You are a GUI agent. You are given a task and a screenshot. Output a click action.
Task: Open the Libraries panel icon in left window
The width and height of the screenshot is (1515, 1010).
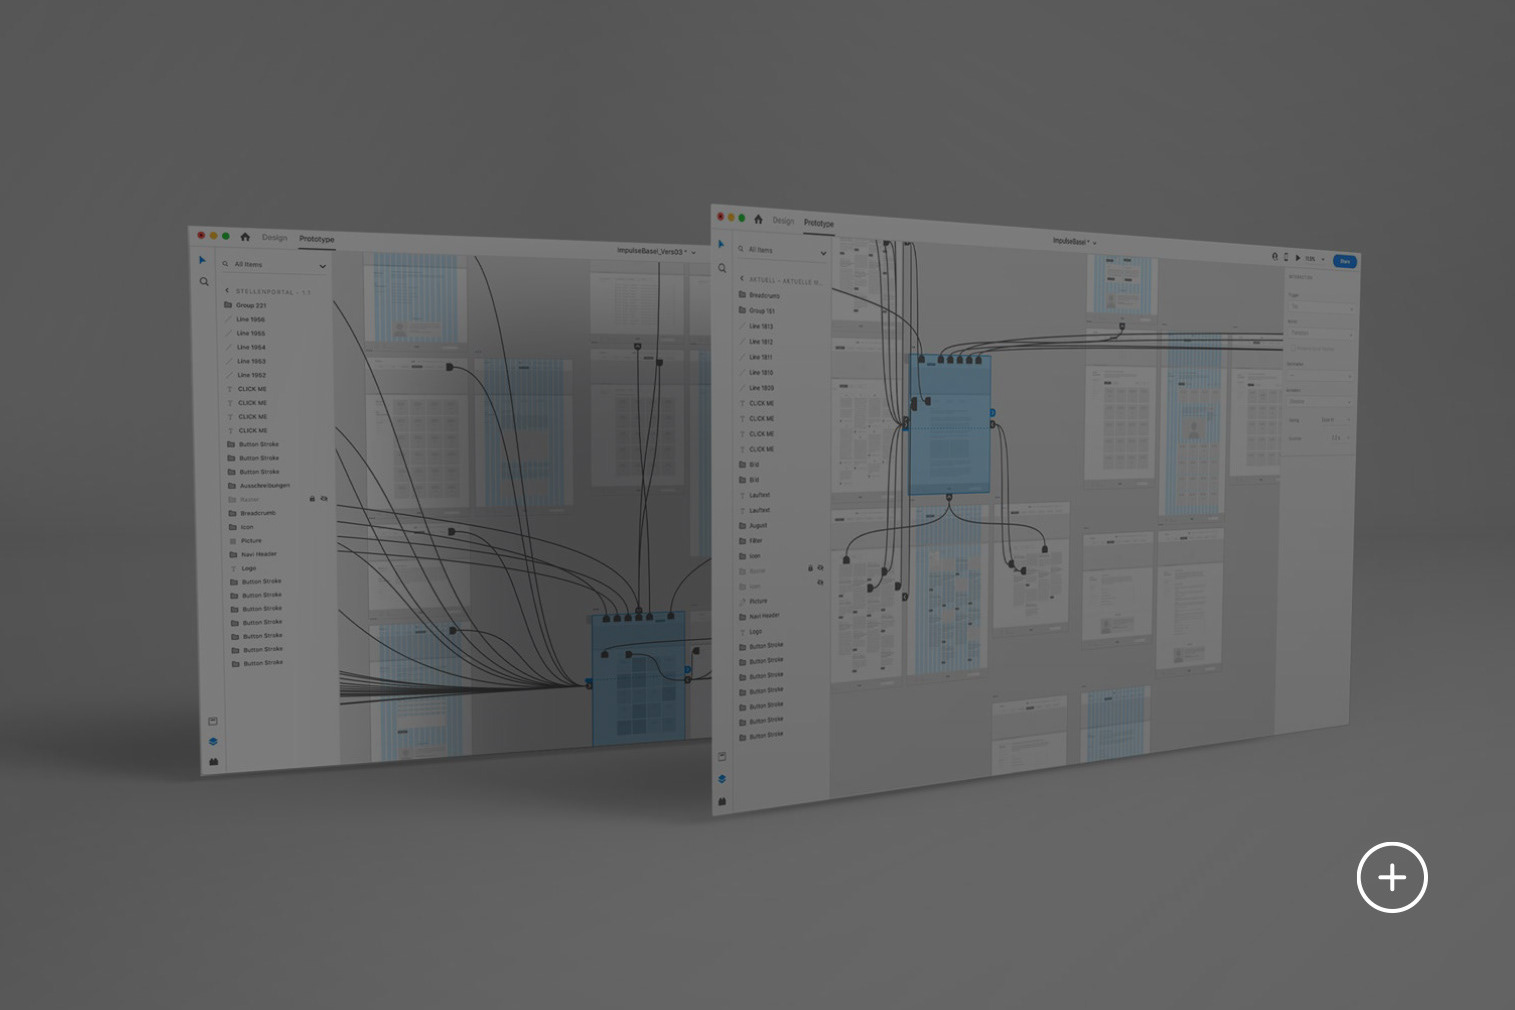pos(213,721)
